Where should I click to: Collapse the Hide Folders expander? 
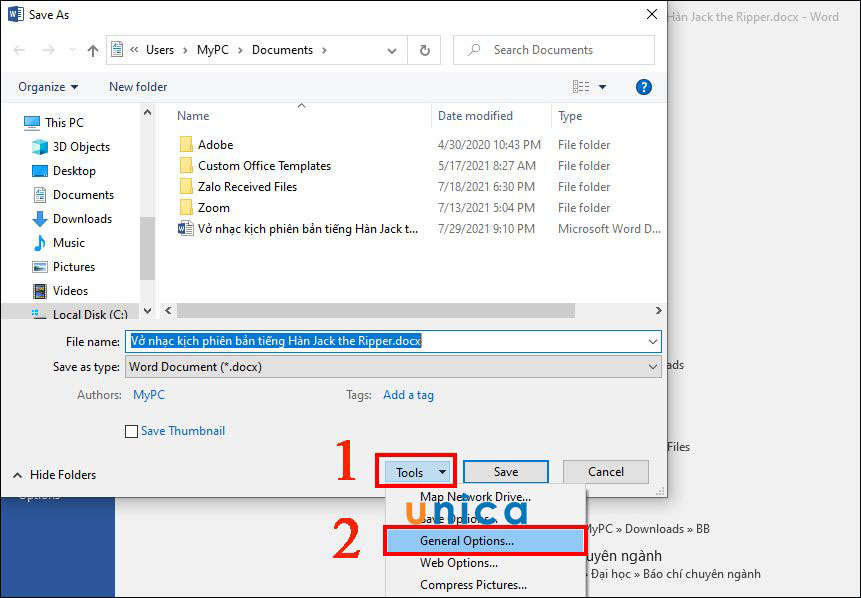click(x=55, y=475)
